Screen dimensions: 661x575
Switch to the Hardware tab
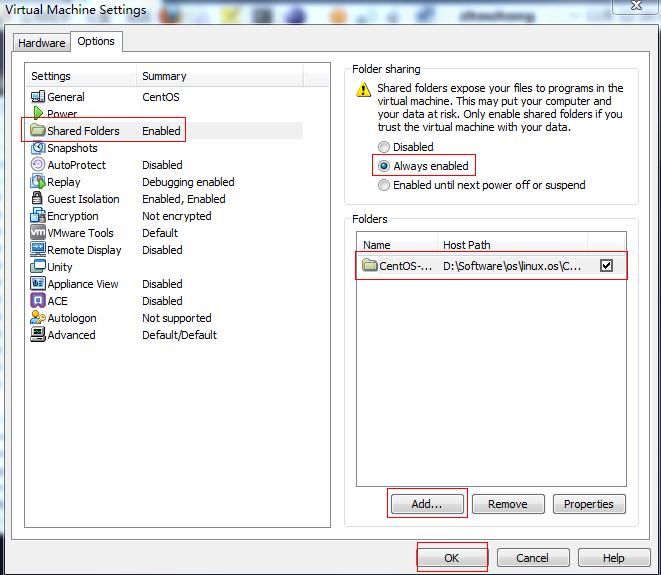click(41, 43)
